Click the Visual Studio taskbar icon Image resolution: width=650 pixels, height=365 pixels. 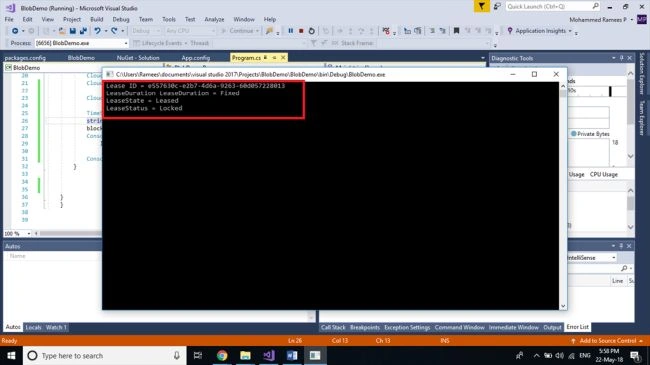pyautogui.click(x=269, y=355)
